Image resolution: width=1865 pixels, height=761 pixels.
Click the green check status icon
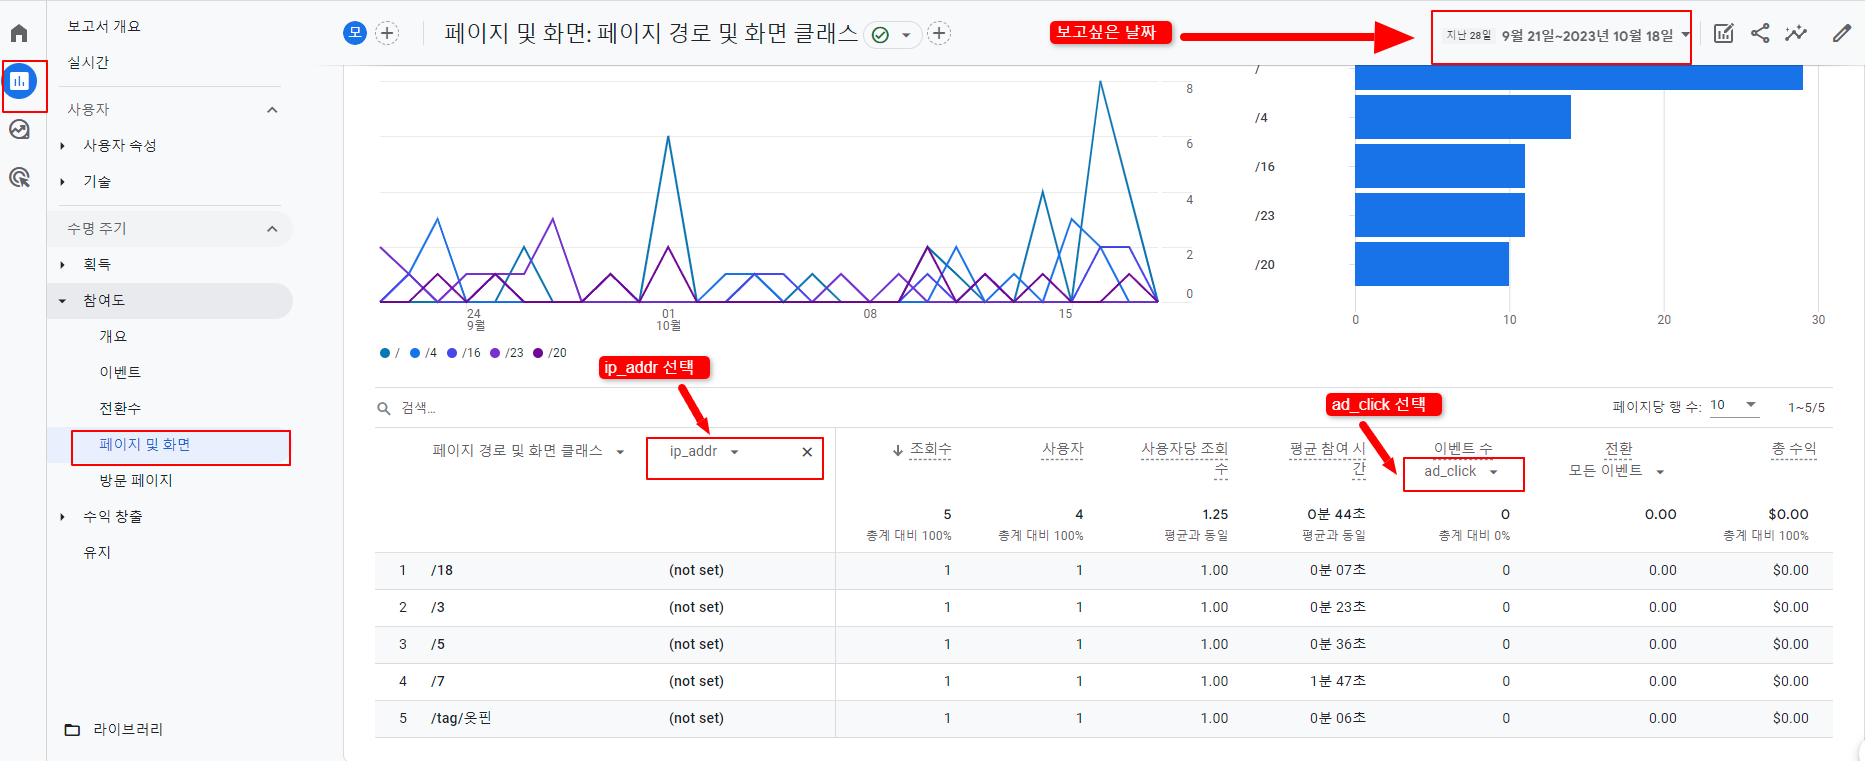[x=880, y=35]
